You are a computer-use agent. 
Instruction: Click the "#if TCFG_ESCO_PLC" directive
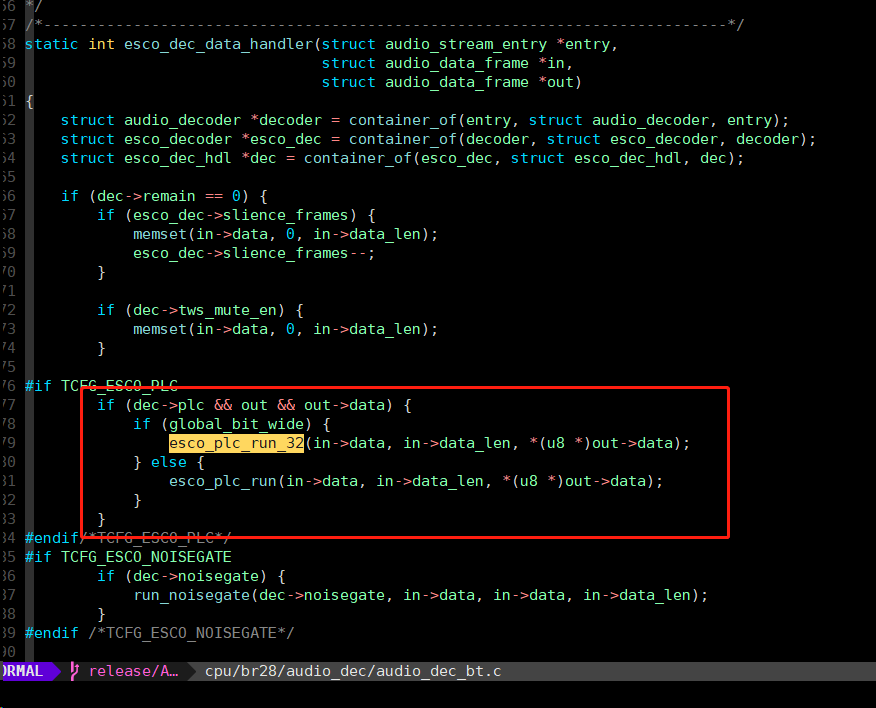point(101,386)
